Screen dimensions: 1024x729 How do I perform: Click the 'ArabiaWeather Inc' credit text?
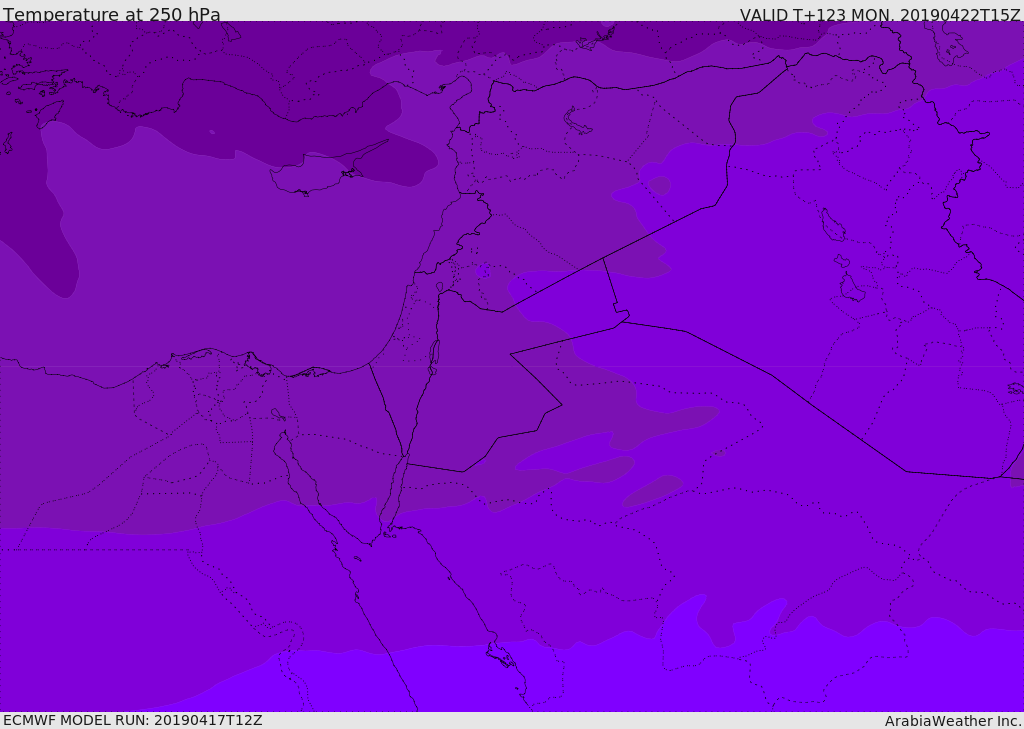click(x=953, y=721)
